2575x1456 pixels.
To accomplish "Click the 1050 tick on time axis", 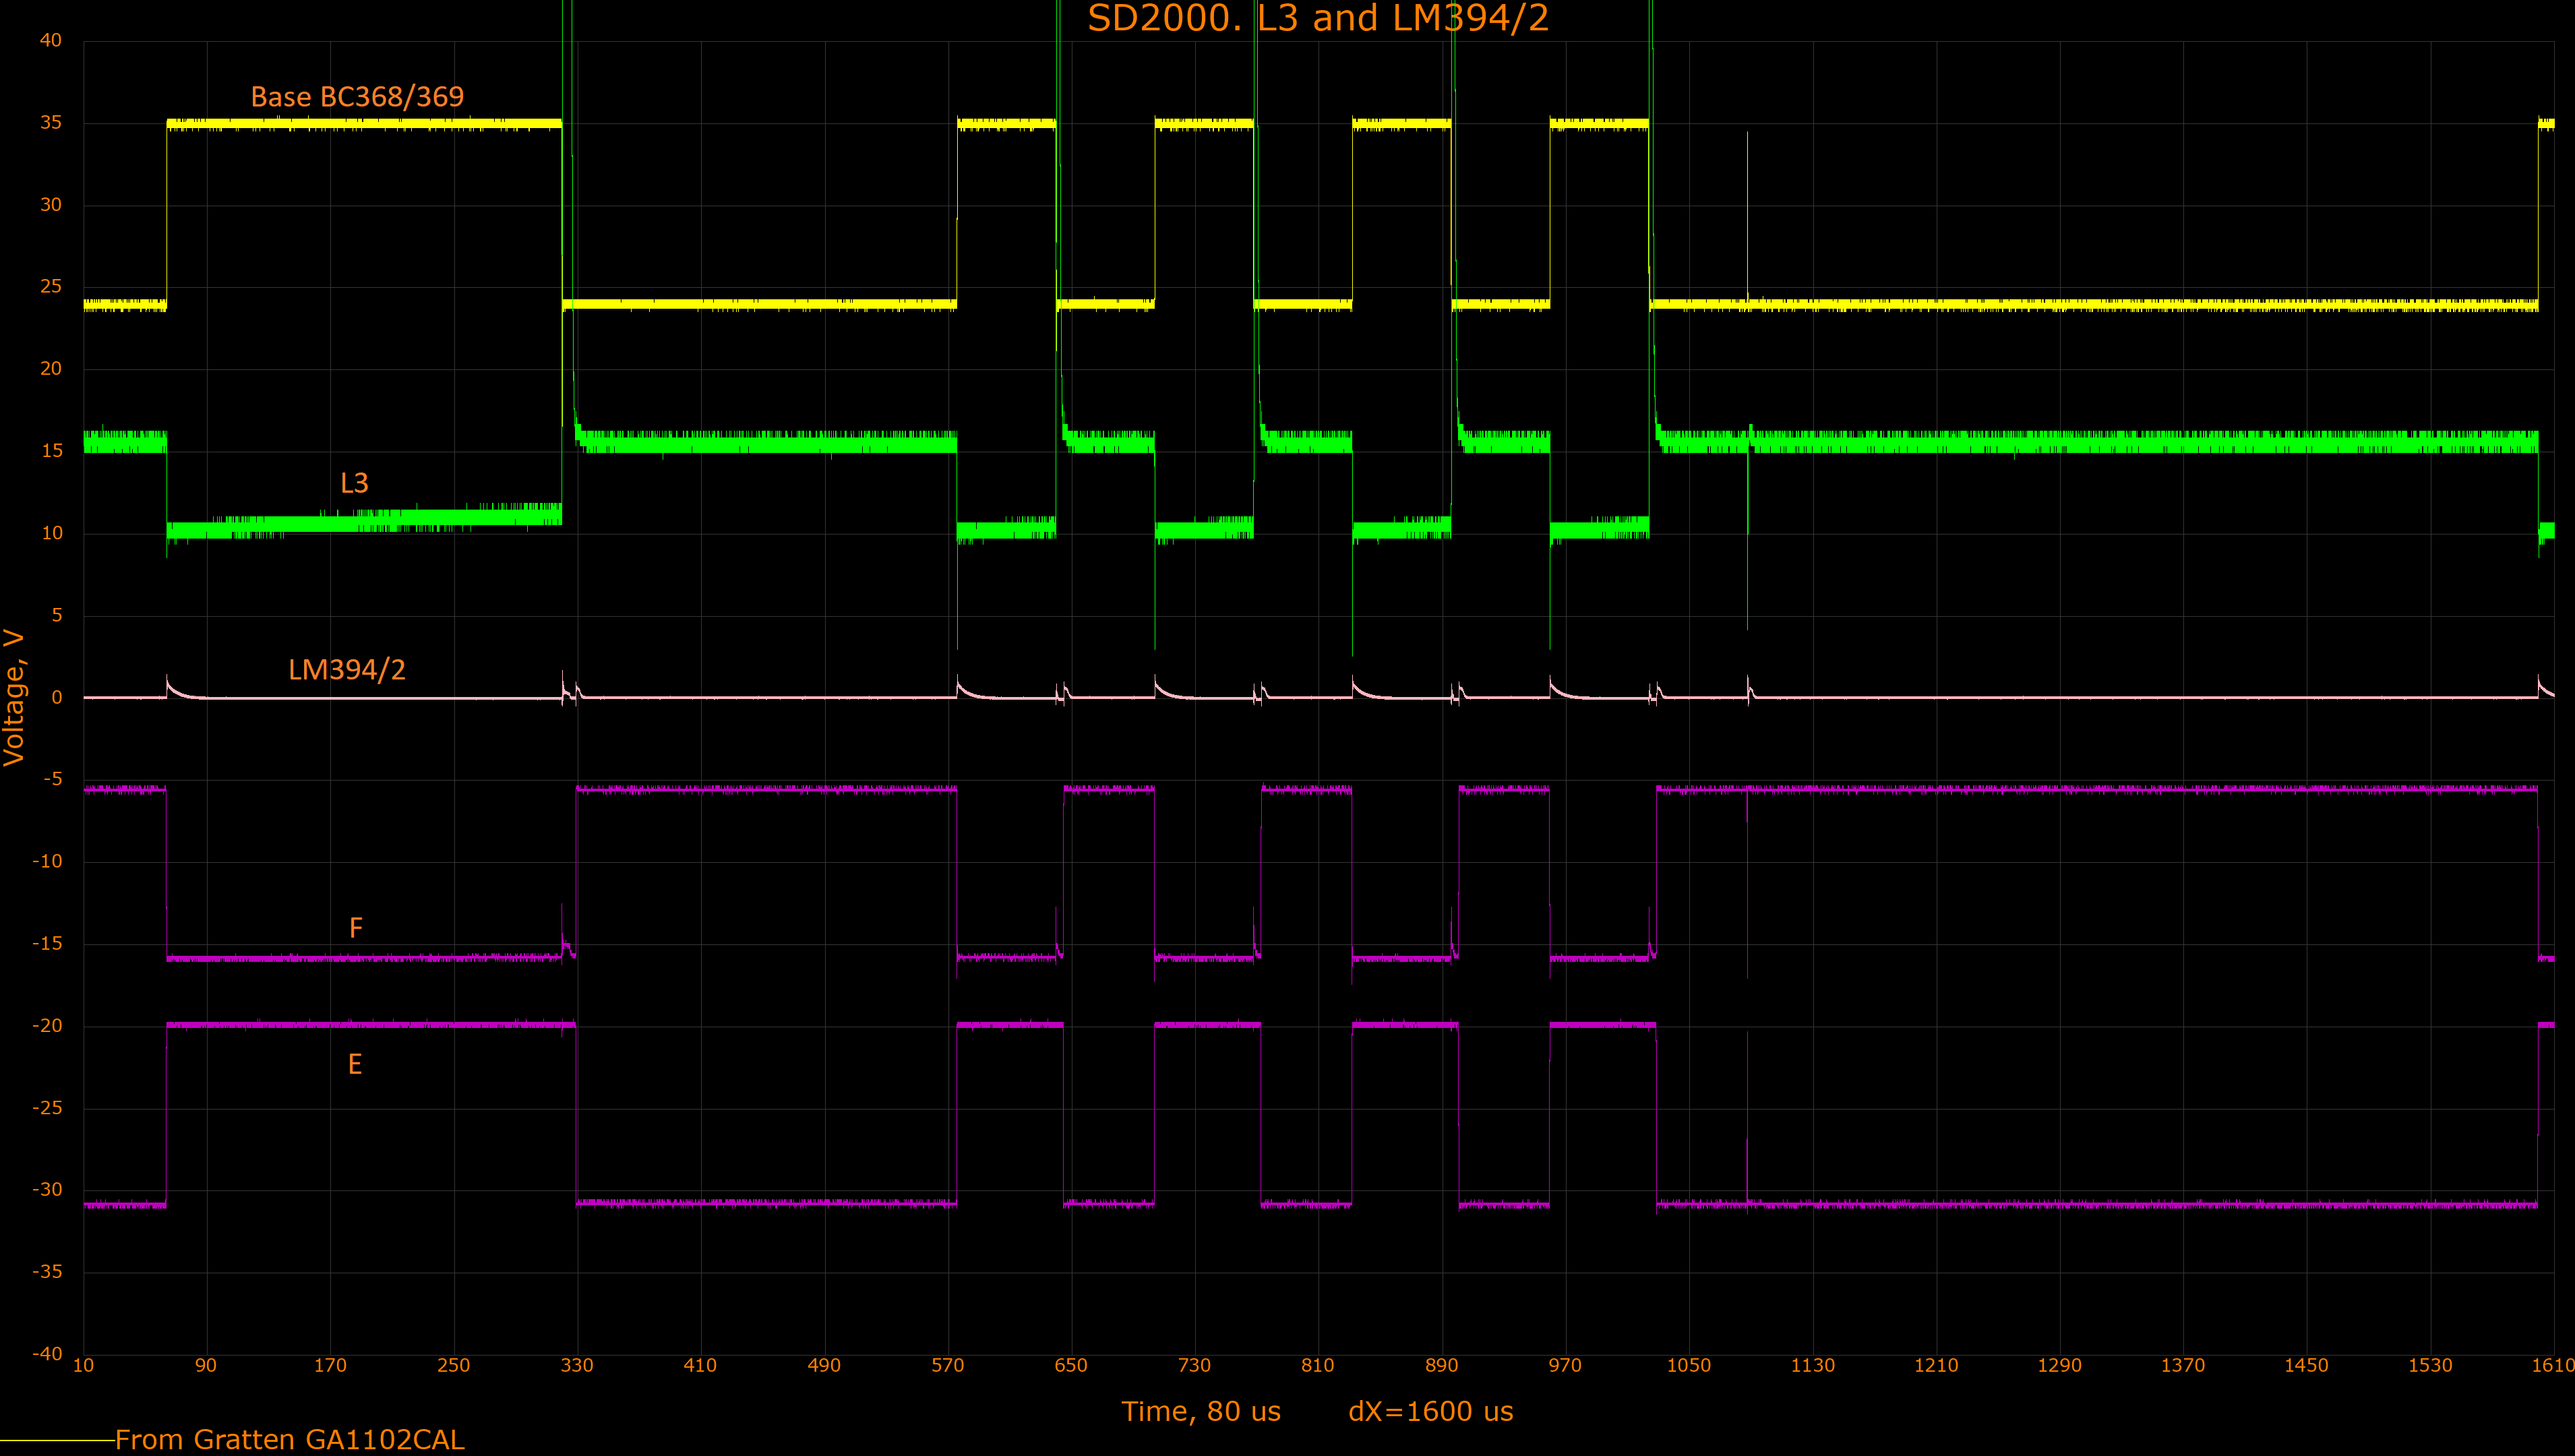I will [x=1688, y=1366].
